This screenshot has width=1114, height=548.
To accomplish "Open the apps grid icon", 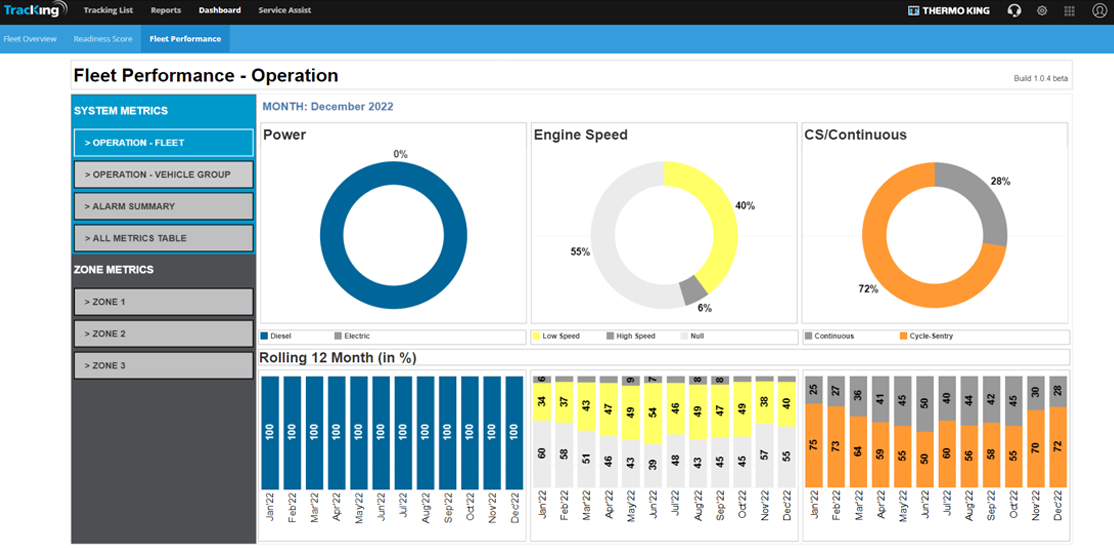I will (1070, 11).
